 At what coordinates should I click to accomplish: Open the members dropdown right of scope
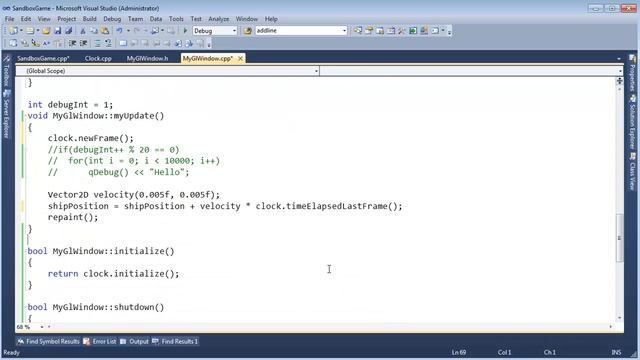click(x=620, y=71)
